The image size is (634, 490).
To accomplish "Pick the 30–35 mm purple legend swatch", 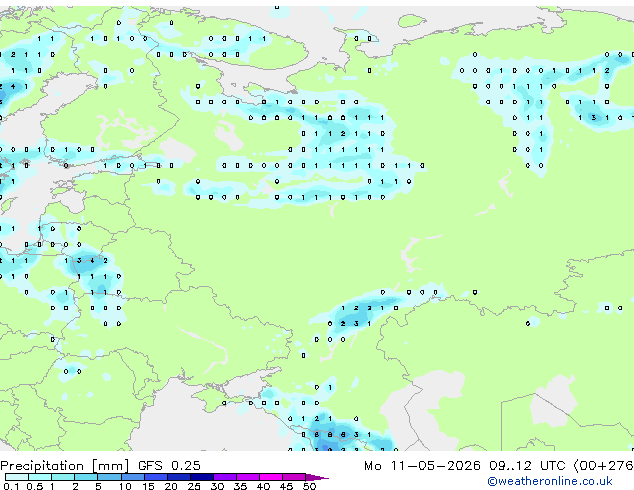I will (225, 477).
